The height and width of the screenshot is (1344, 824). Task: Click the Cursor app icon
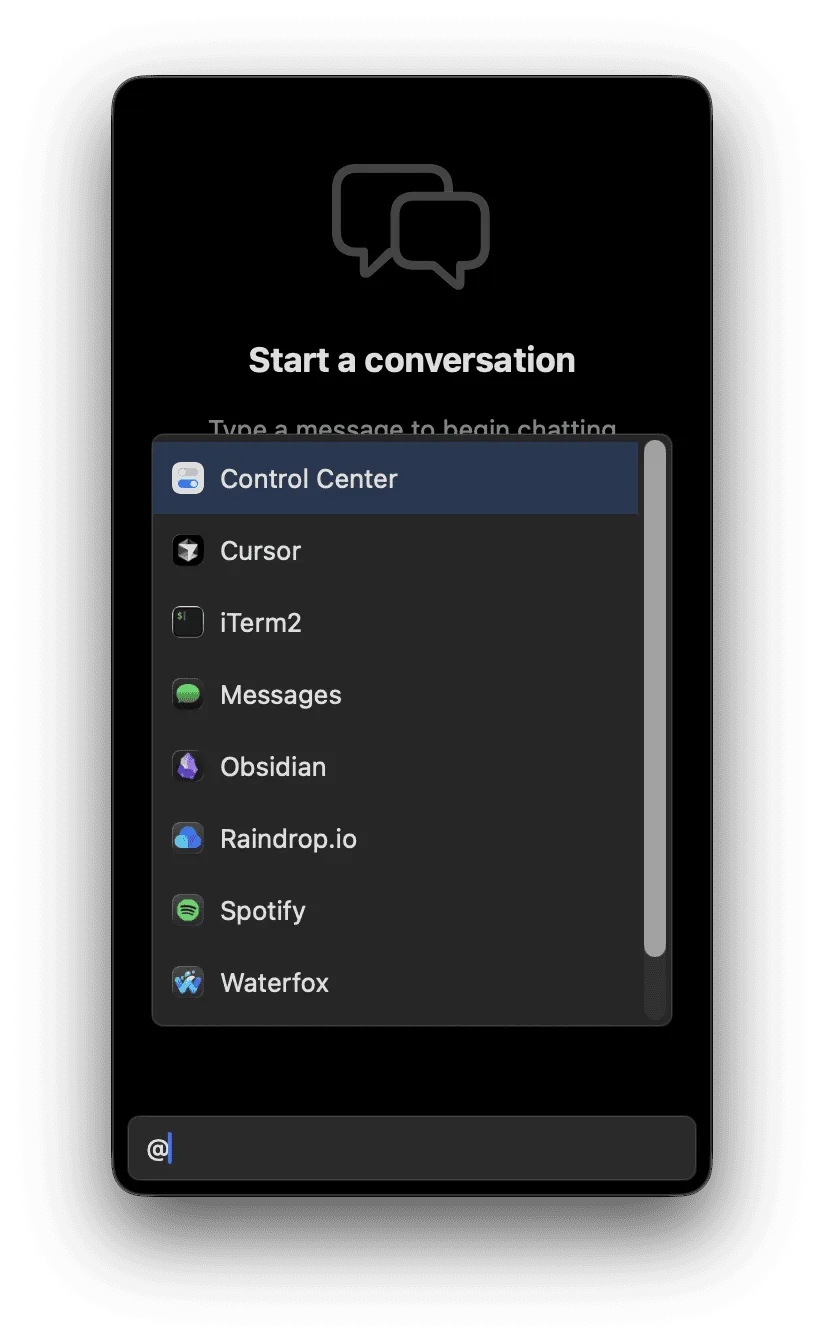[188, 551]
